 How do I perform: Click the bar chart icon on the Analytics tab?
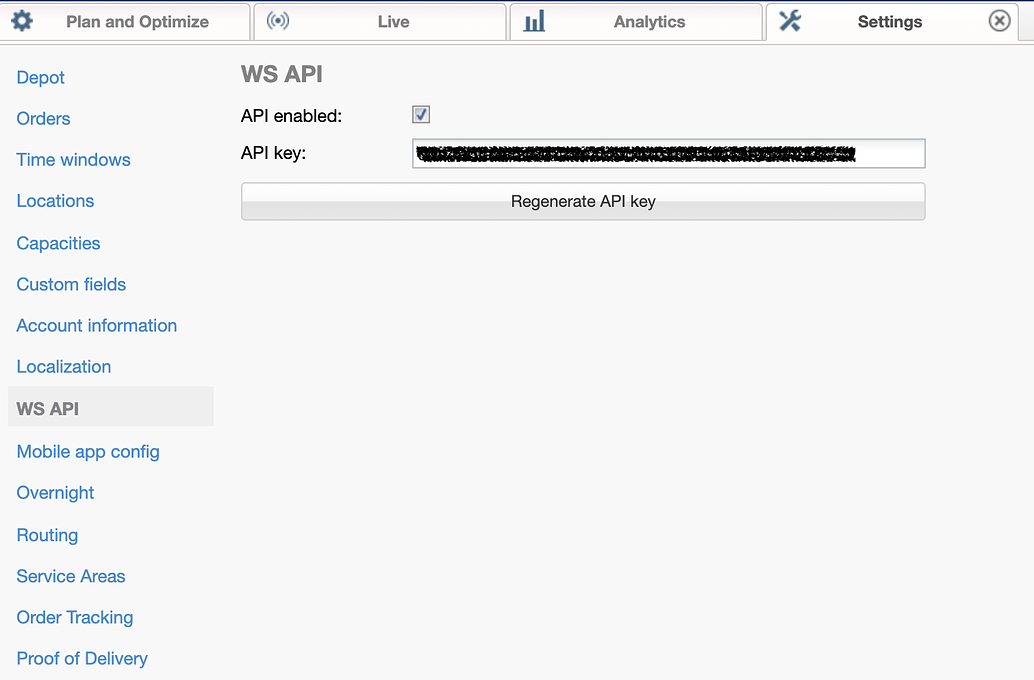[x=533, y=20]
